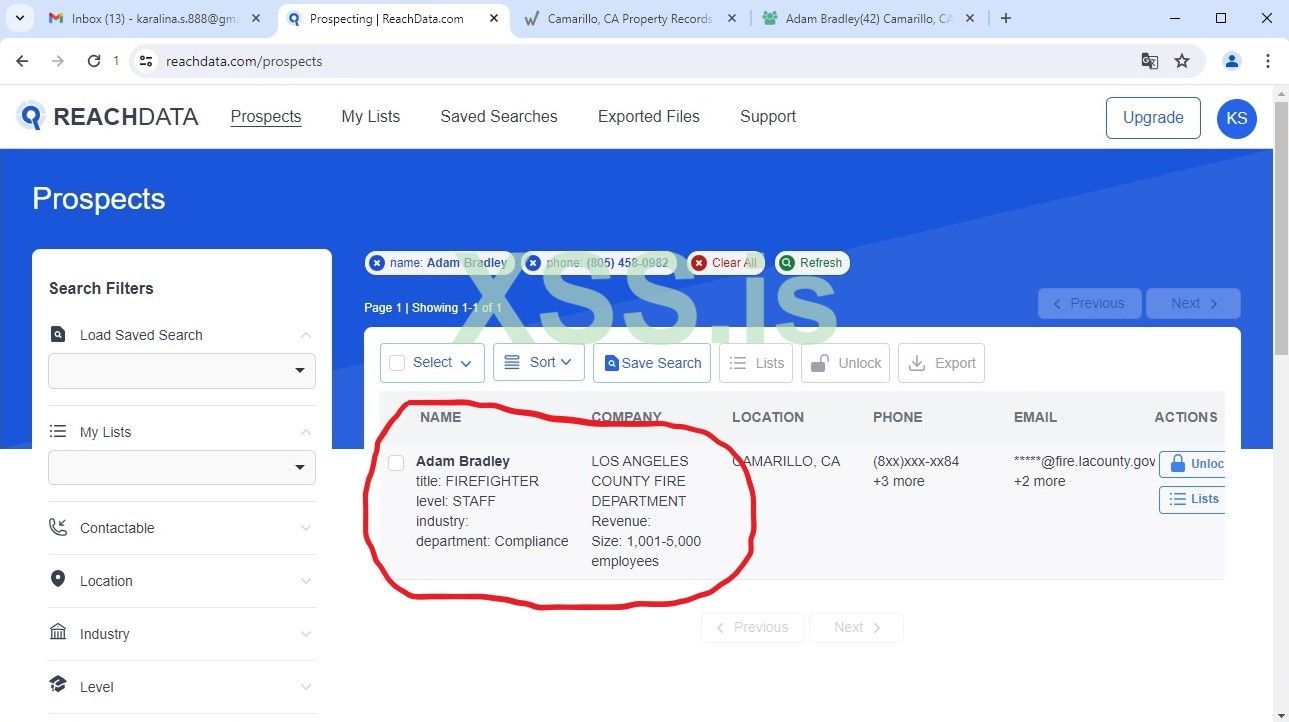Open a new browser tab
1289x722 pixels.
pyautogui.click(x=1006, y=18)
